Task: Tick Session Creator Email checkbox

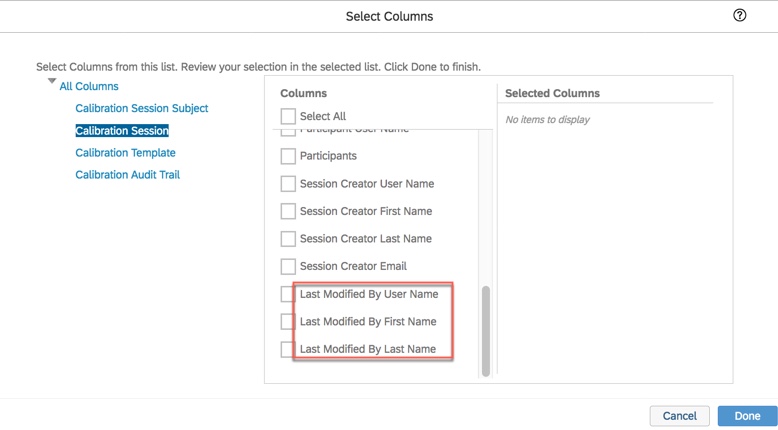Action: point(288,267)
